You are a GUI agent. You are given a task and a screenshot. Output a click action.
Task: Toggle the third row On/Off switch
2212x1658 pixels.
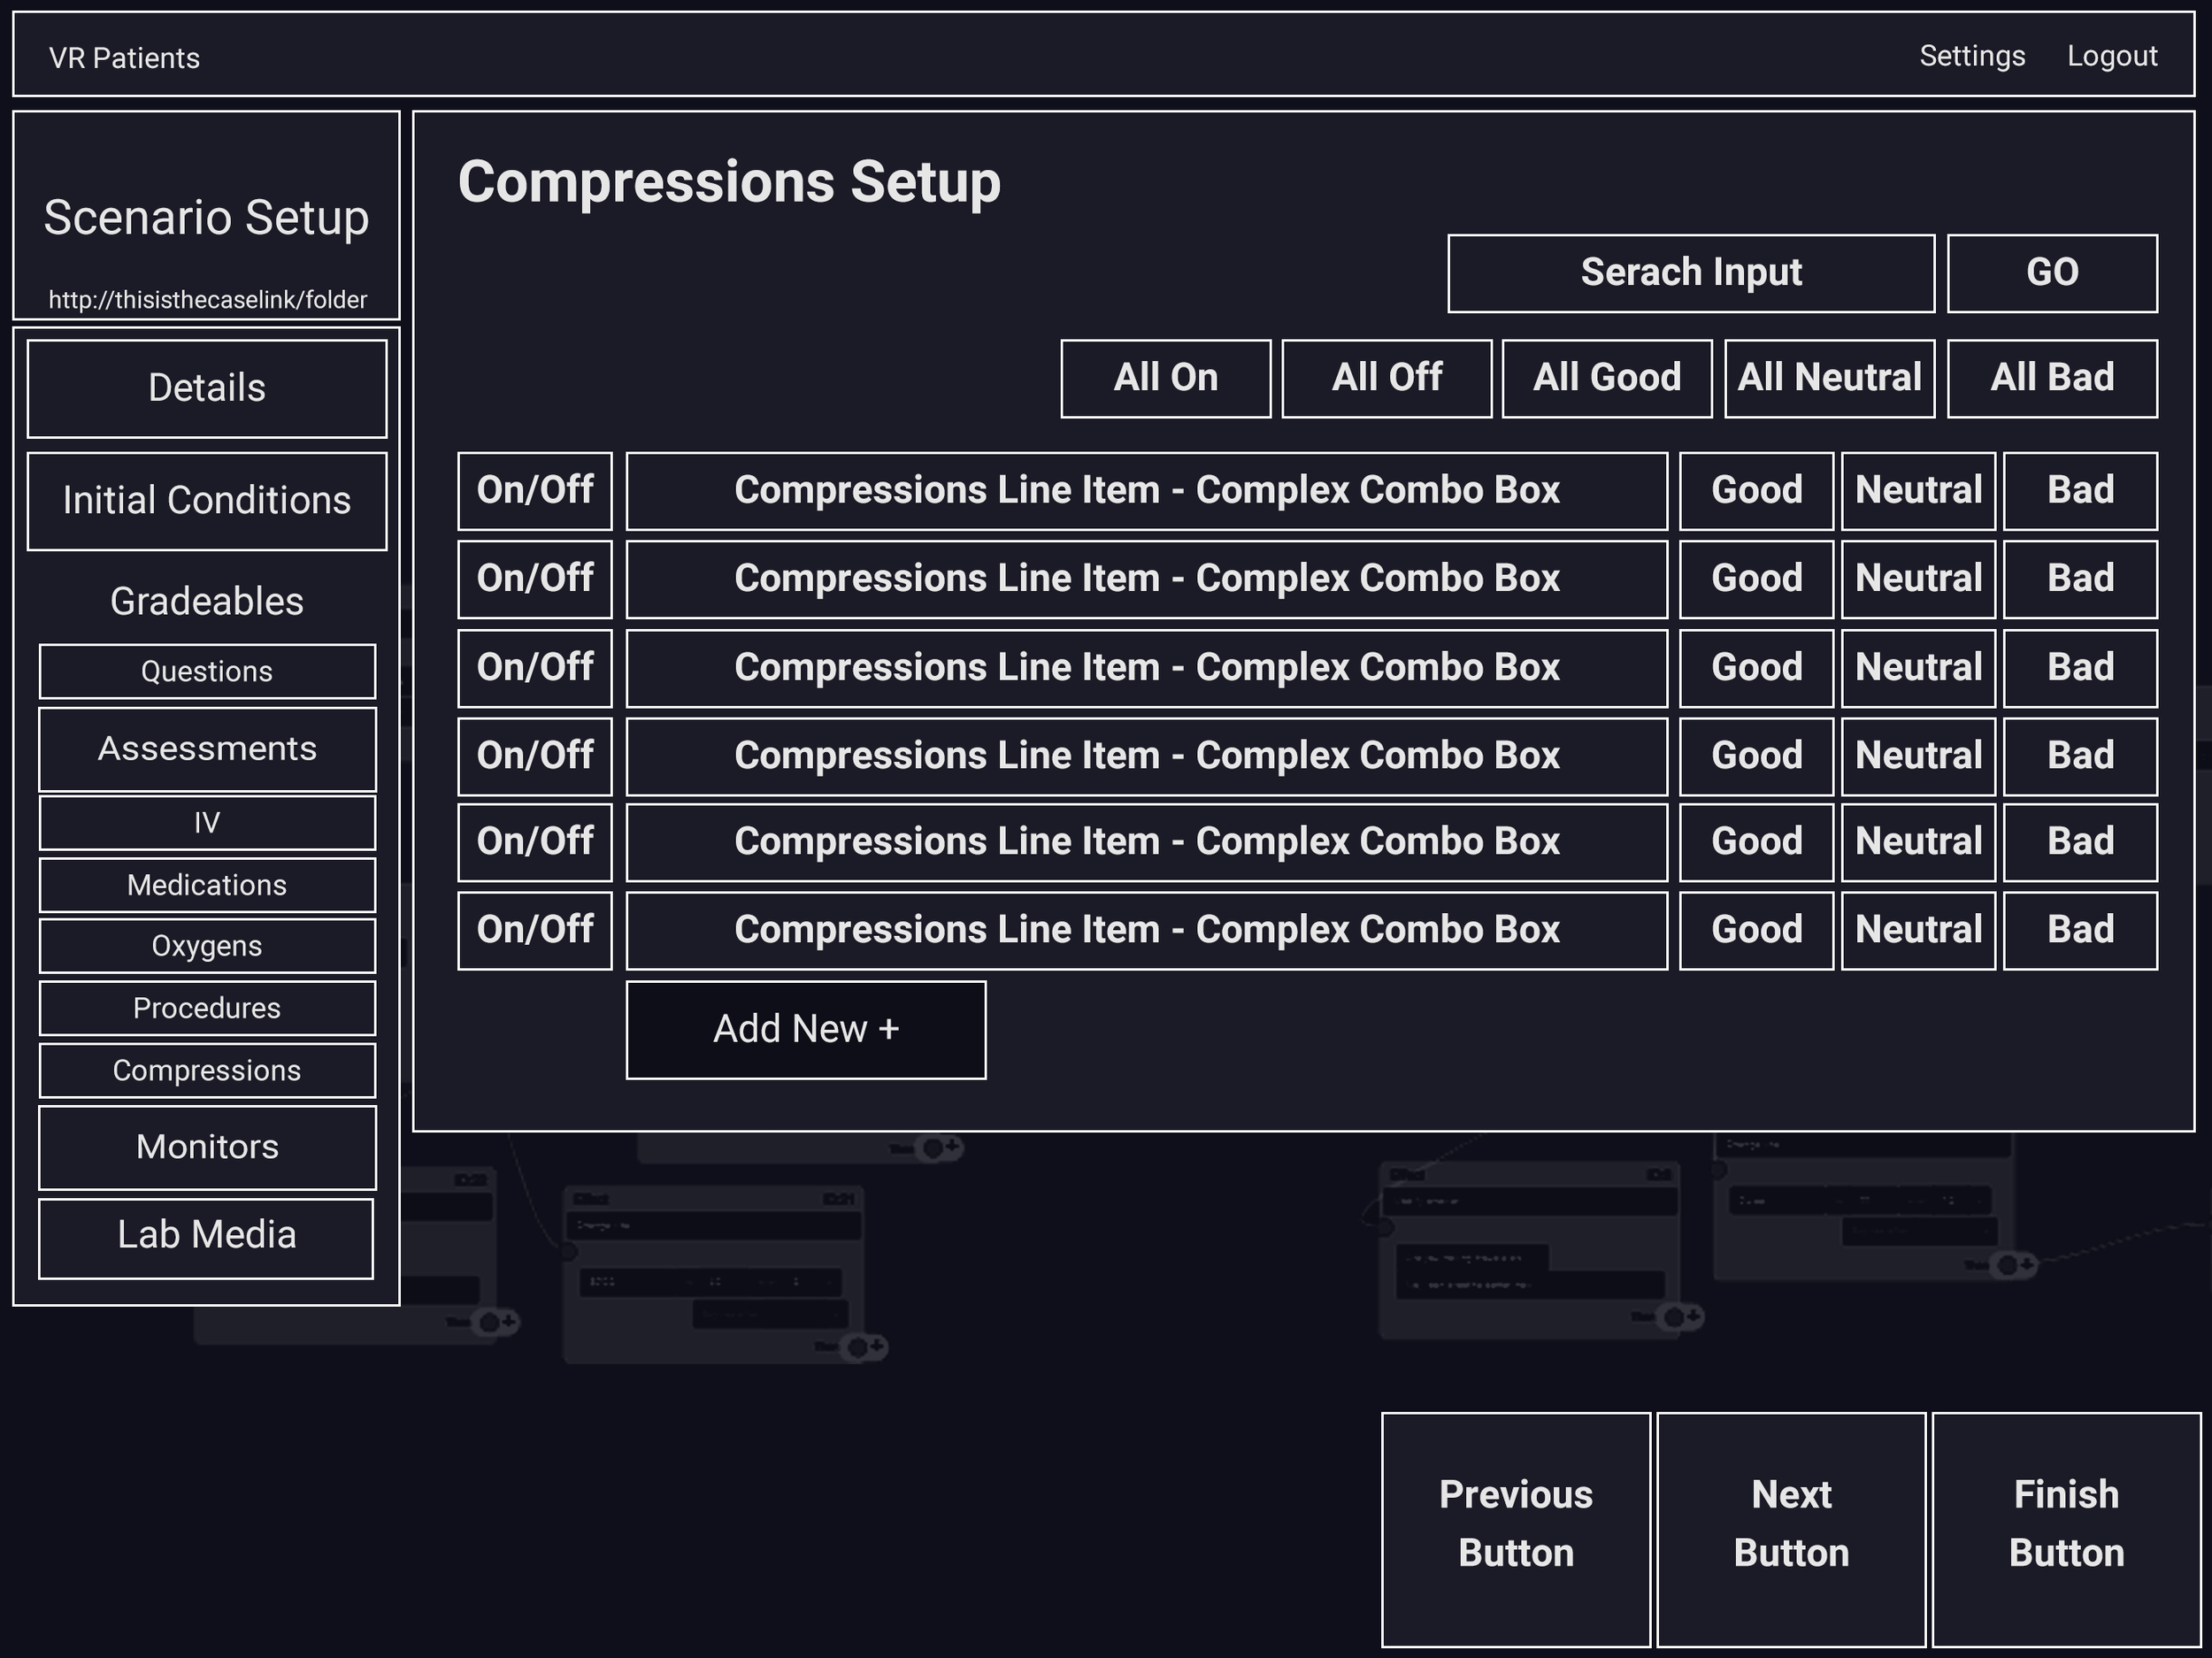point(534,668)
